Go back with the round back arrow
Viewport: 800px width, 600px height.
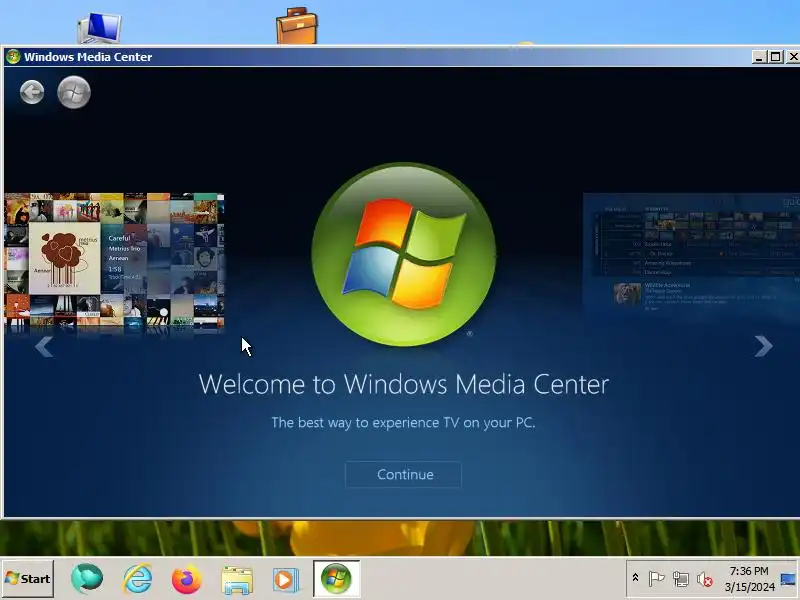point(32,92)
